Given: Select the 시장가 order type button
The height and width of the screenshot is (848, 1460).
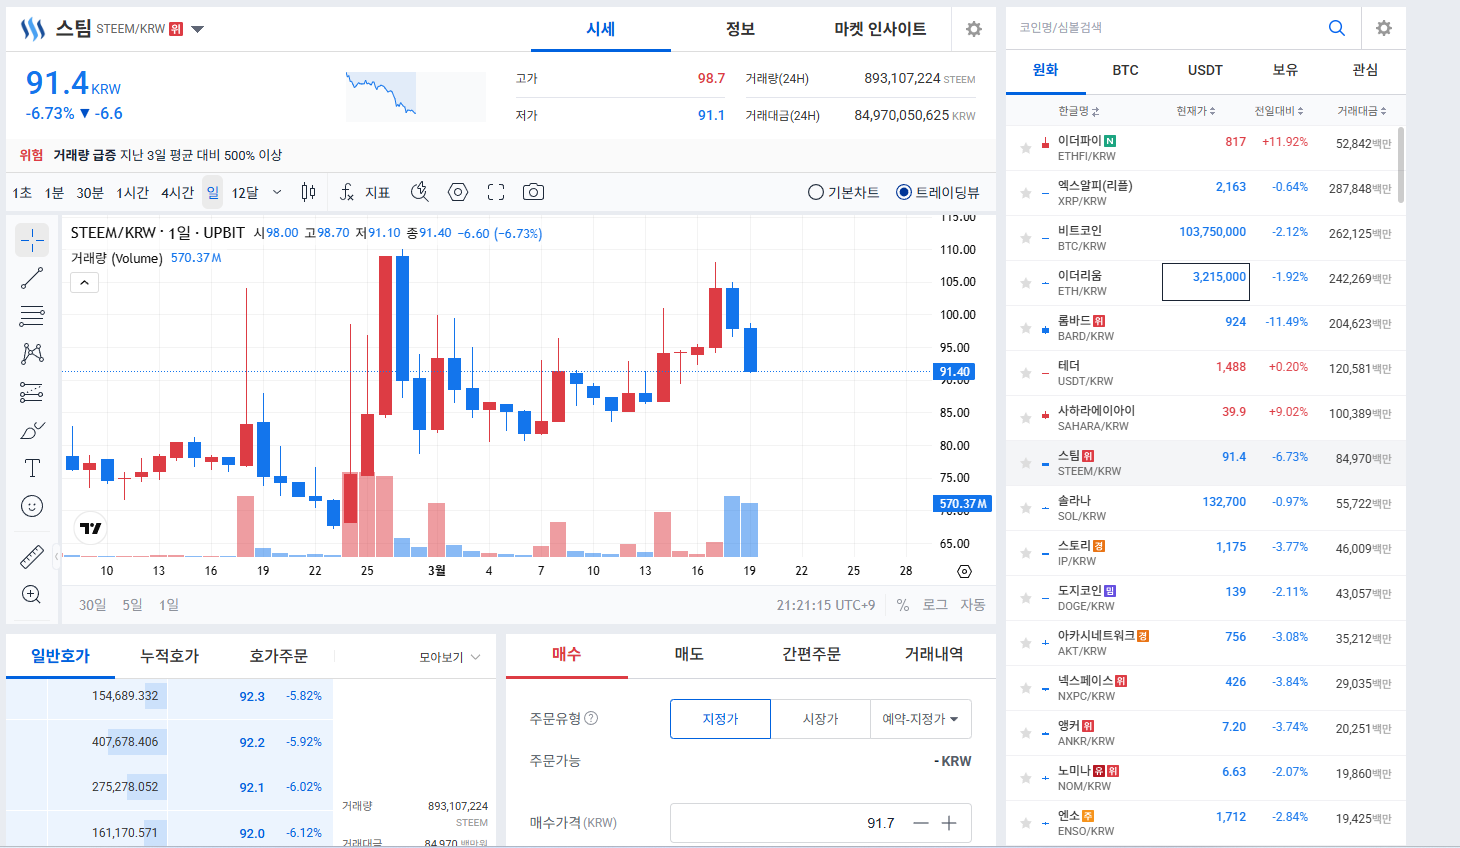Looking at the screenshot, I should coord(820,719).
